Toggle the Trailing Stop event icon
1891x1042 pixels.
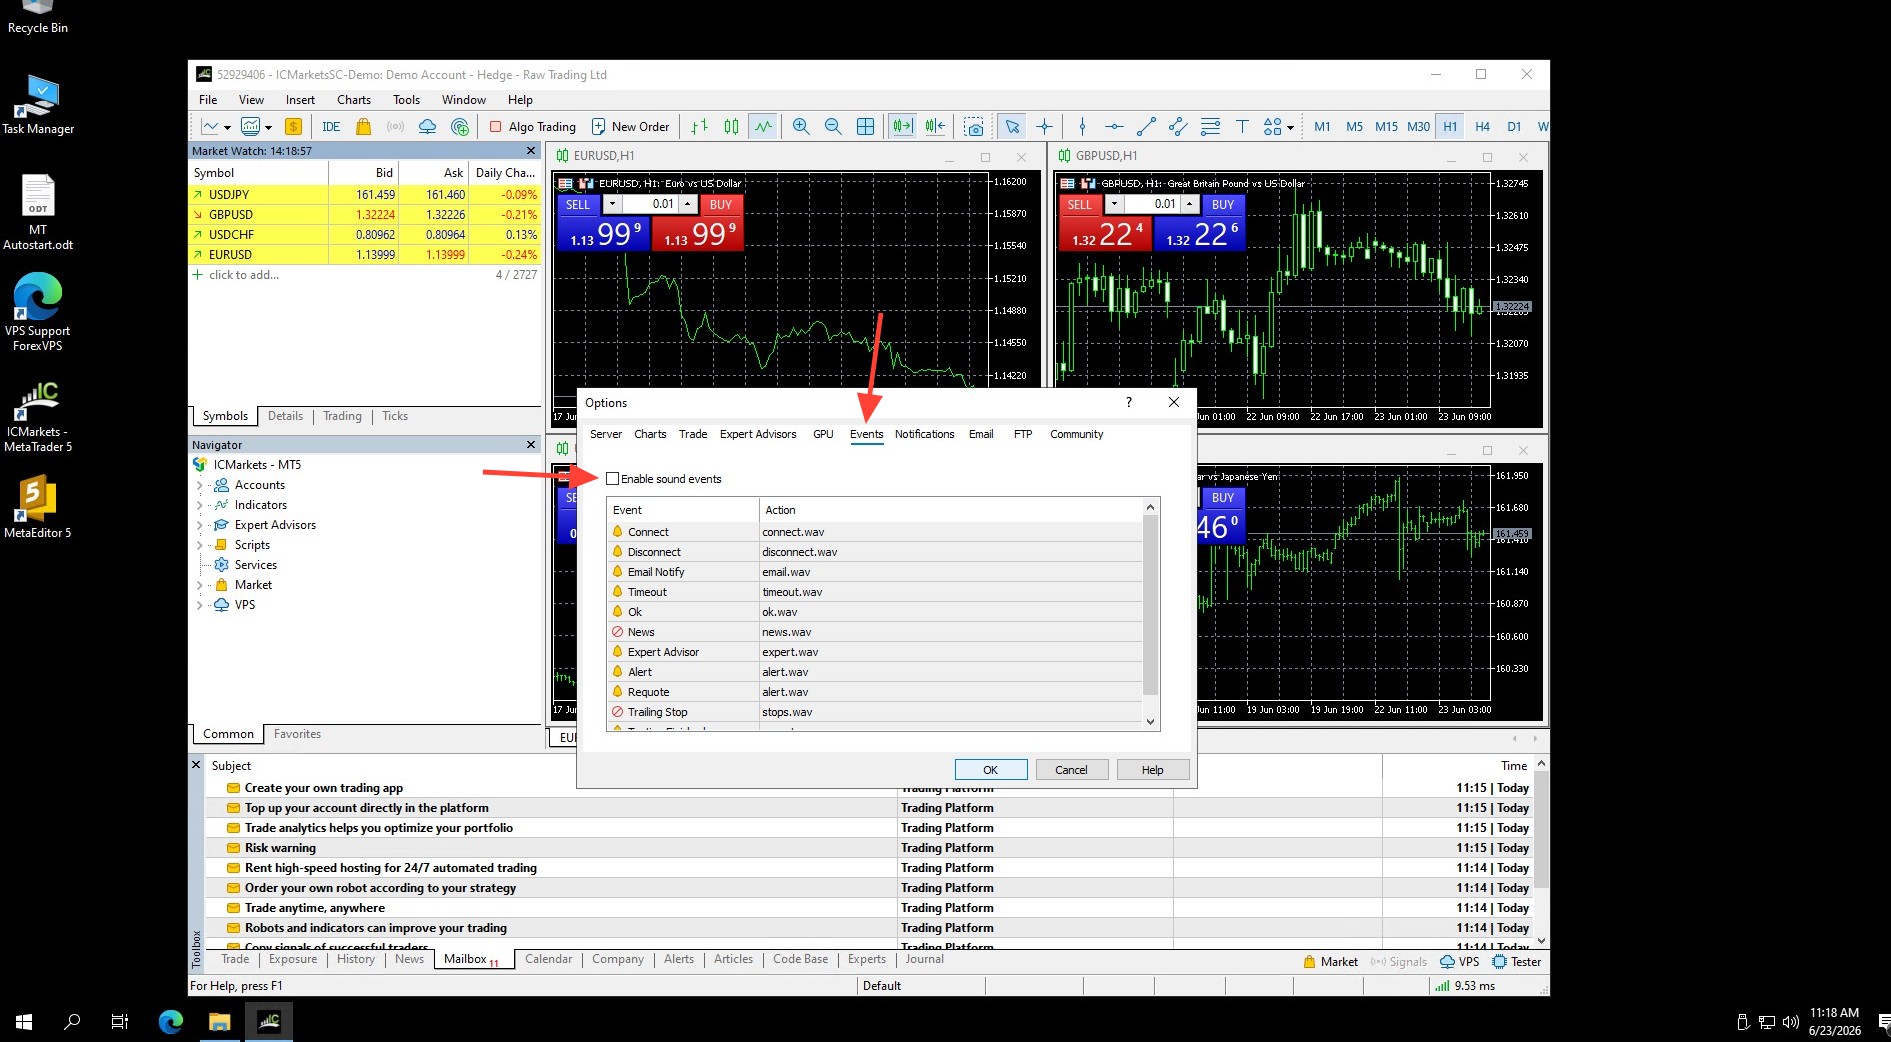618,712
